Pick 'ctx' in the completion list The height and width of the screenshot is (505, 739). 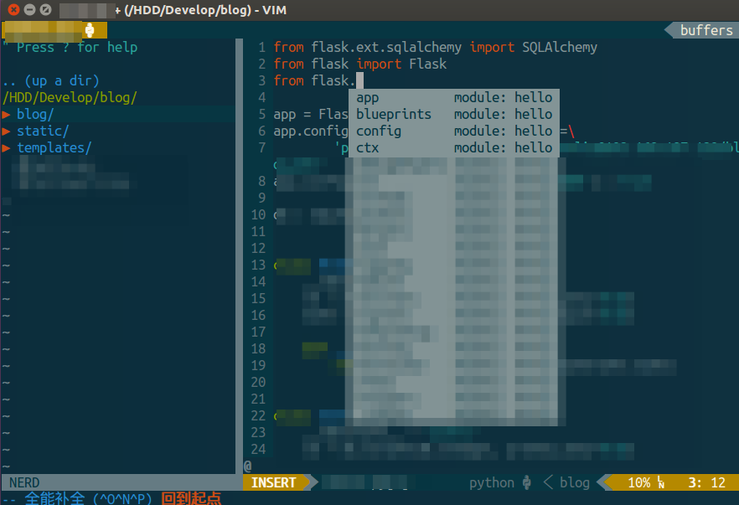point(367,148)
